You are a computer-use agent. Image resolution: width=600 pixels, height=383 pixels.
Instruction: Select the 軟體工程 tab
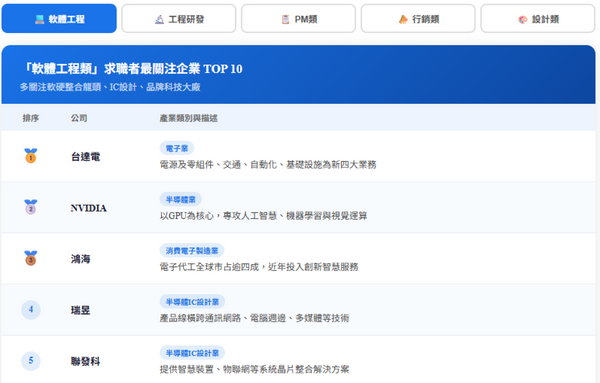pos(59,19)
